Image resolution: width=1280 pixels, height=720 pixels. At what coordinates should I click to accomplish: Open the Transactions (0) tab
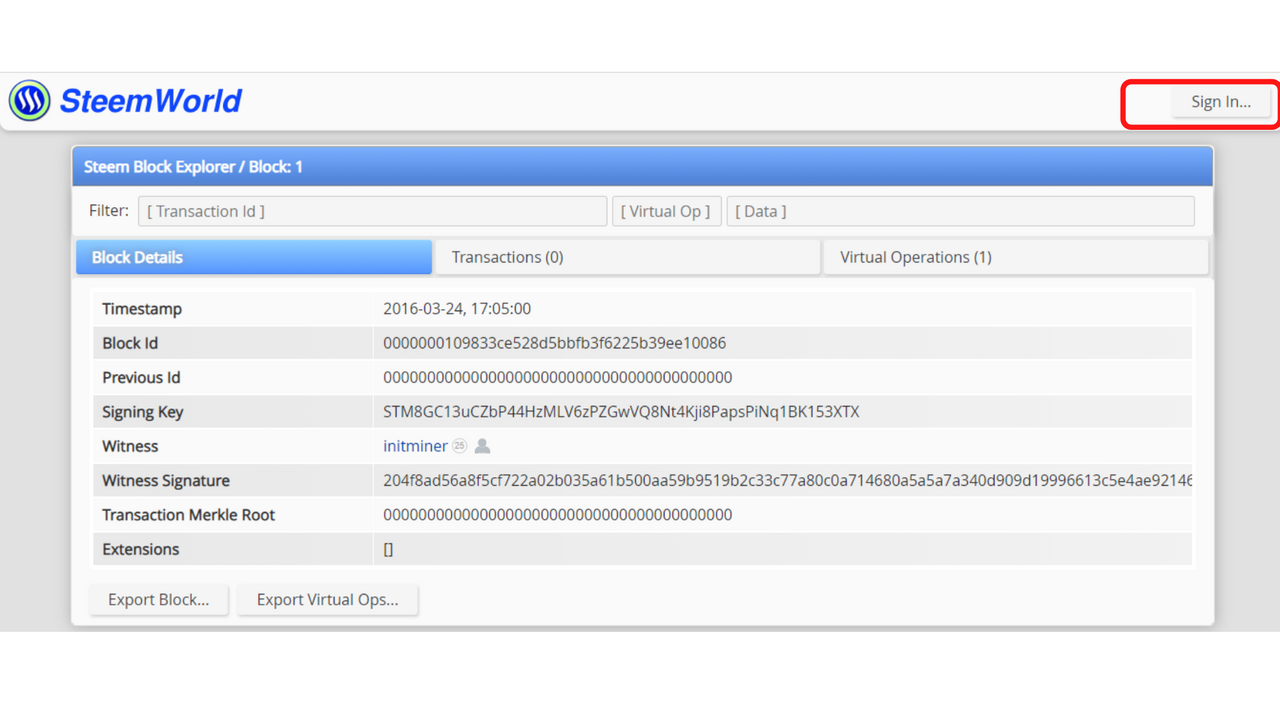(627, 257)
